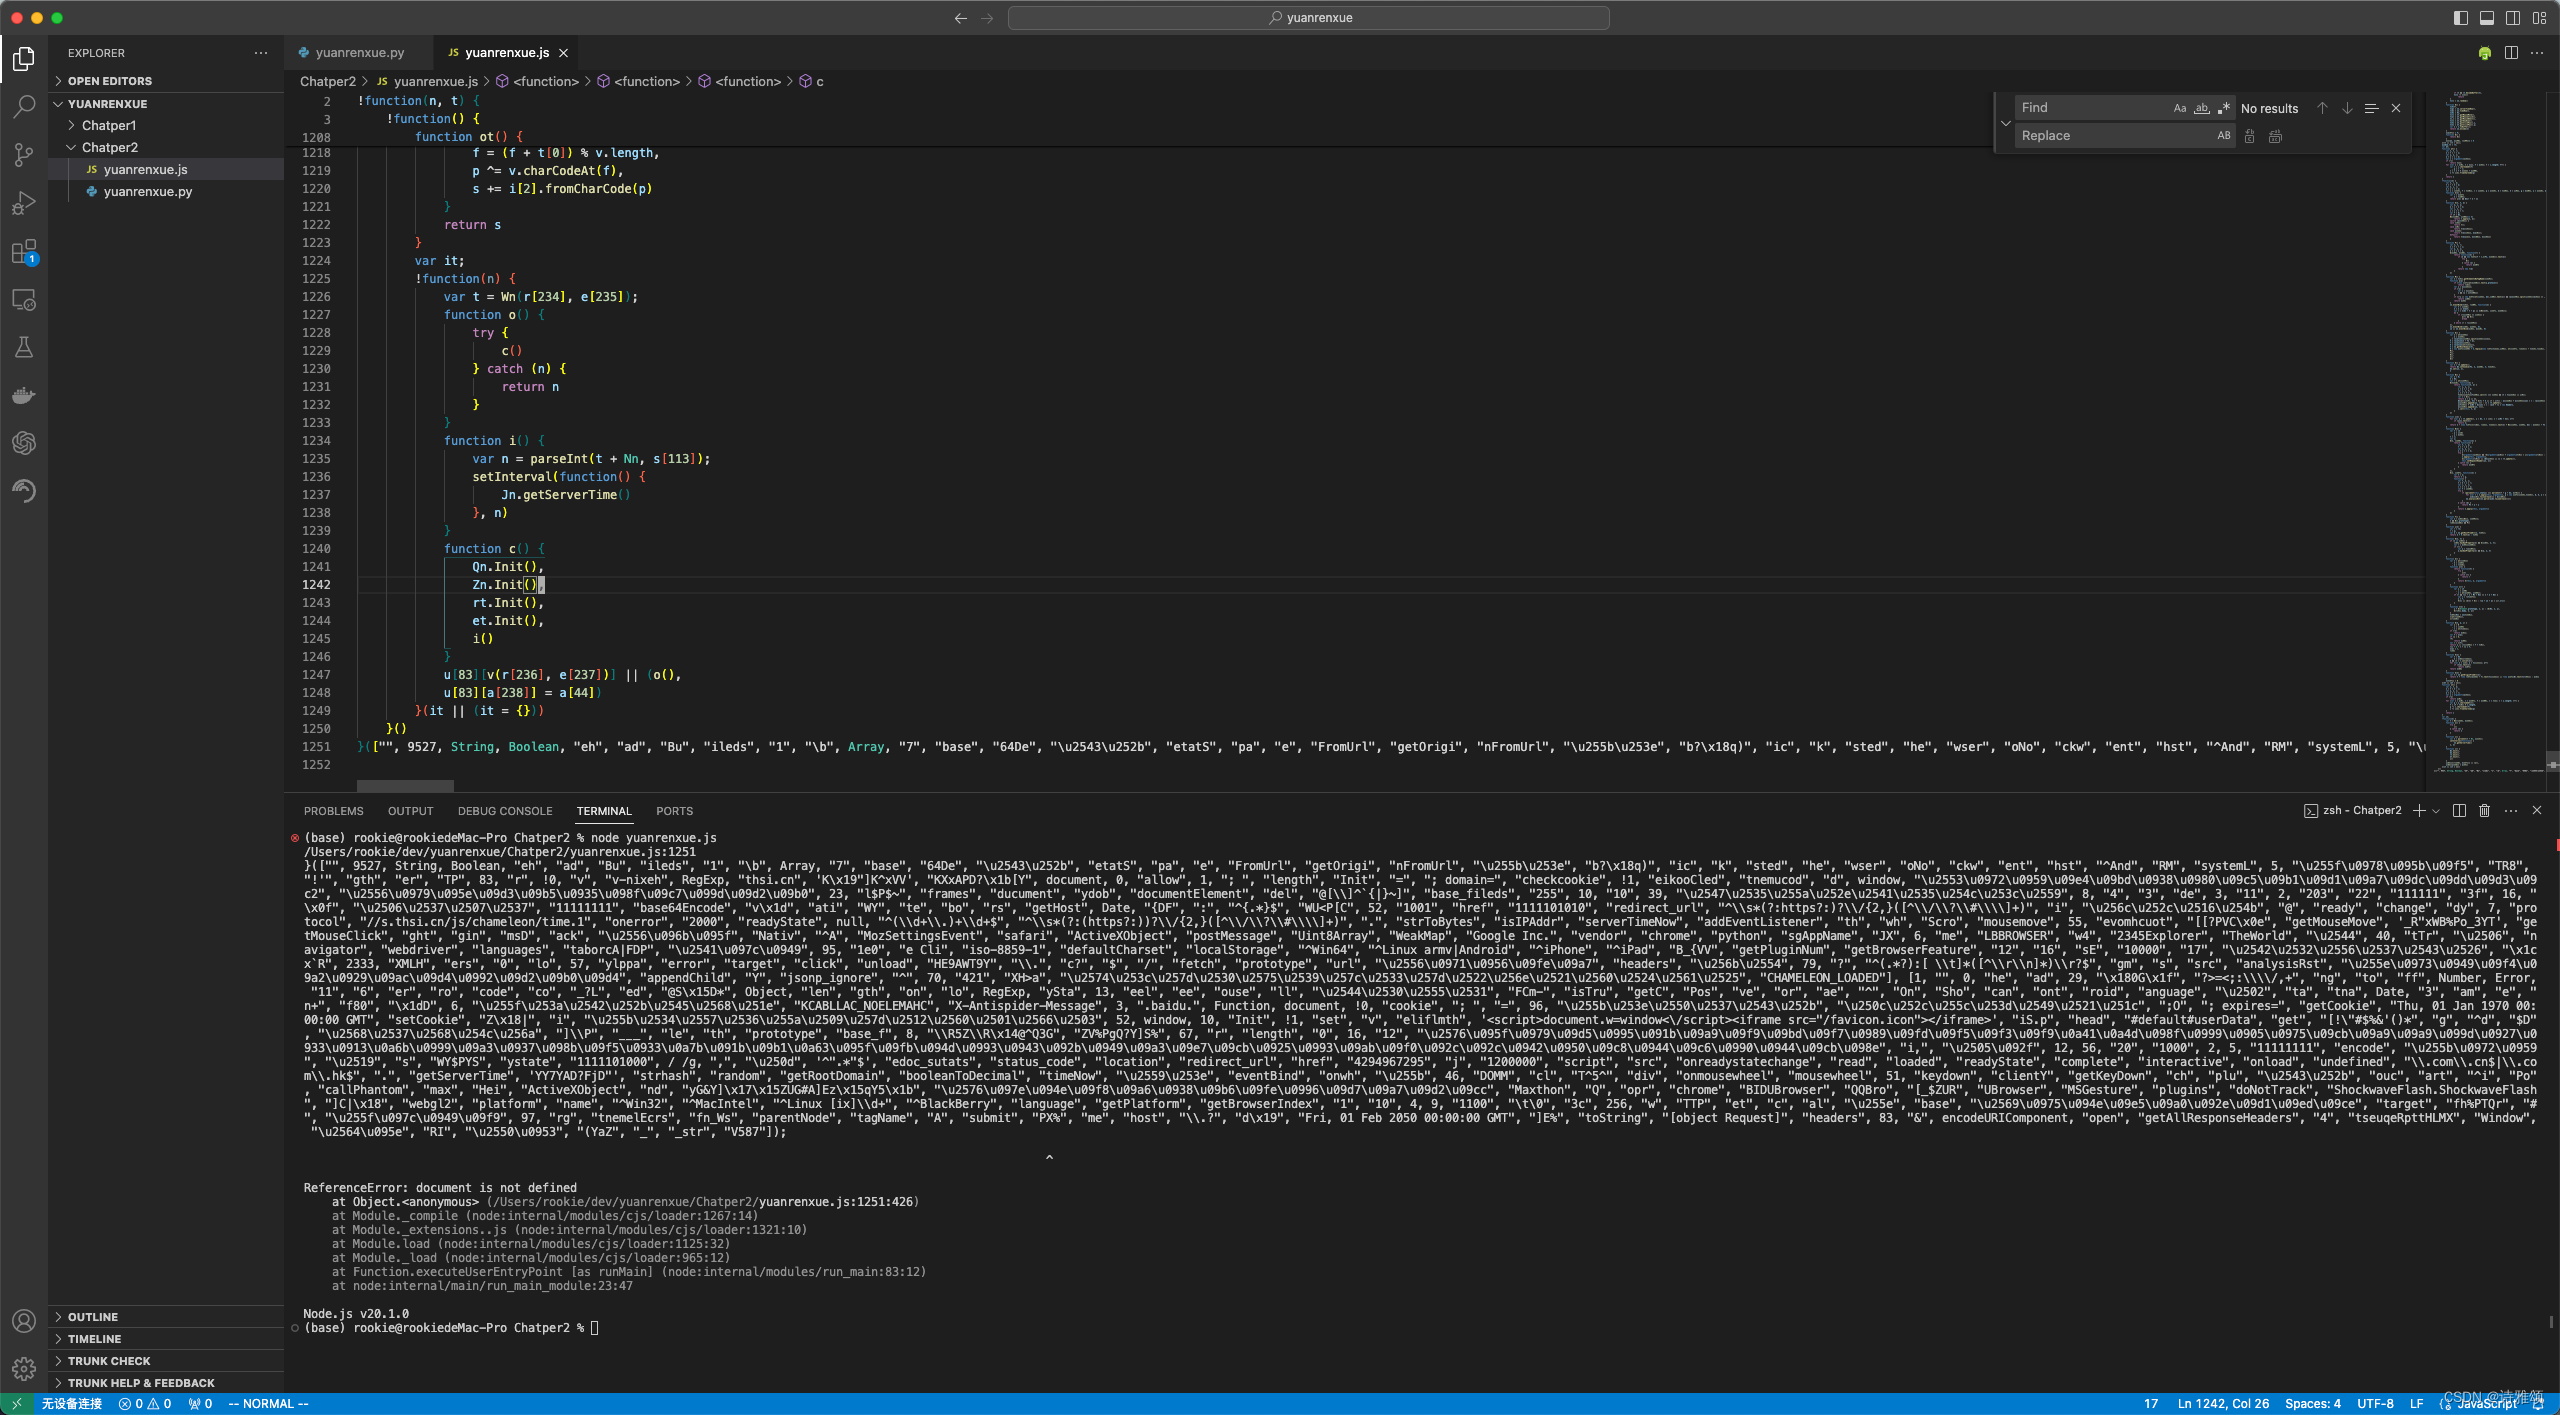
Task: Click the yuanrenxue command center search bar
Action: coord(1308,18)
